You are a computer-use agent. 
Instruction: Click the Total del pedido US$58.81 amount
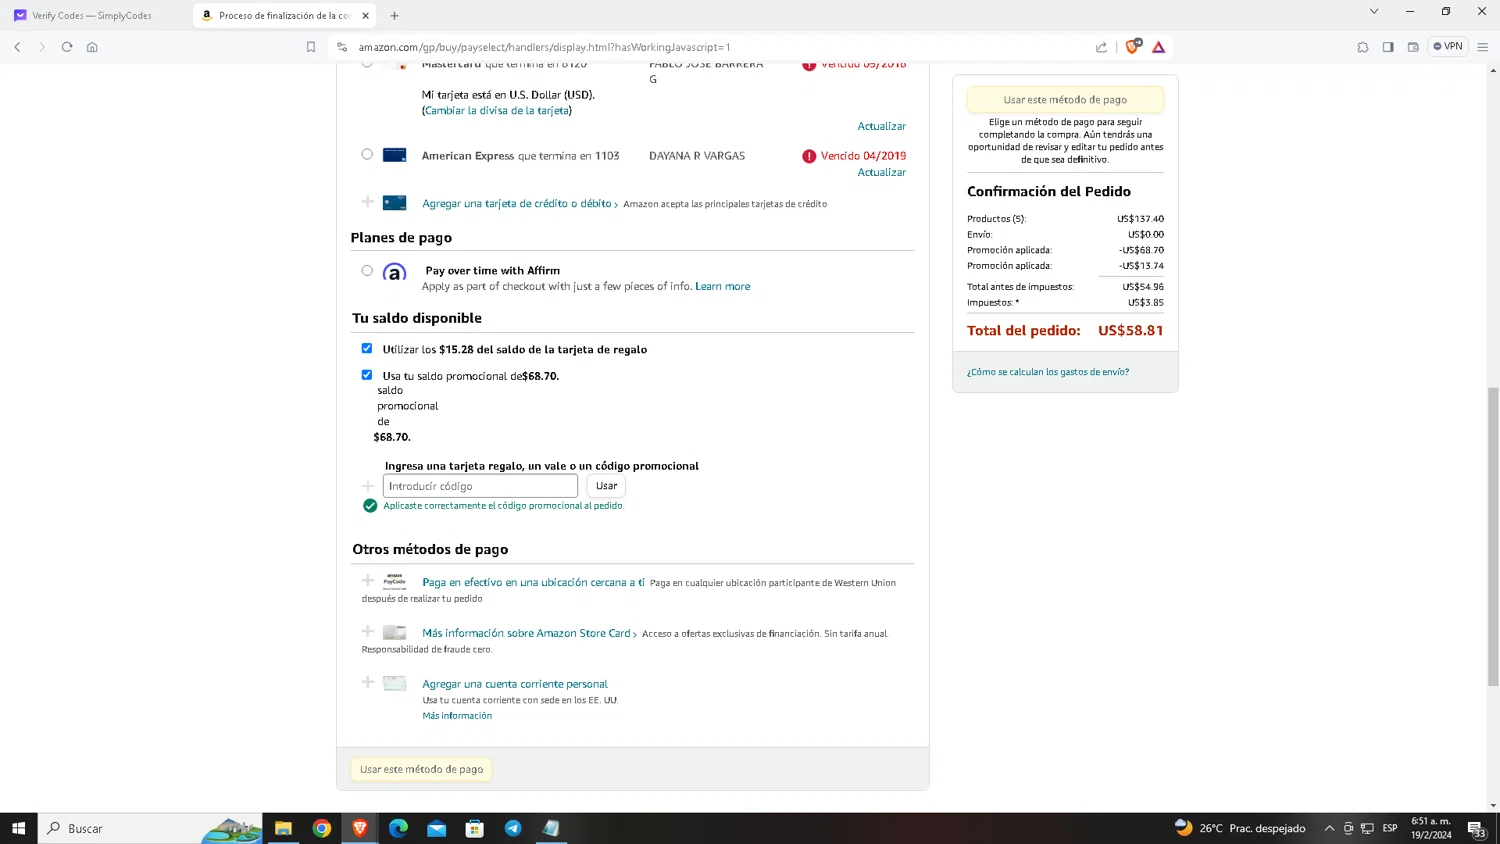(x=1130, y=330)
